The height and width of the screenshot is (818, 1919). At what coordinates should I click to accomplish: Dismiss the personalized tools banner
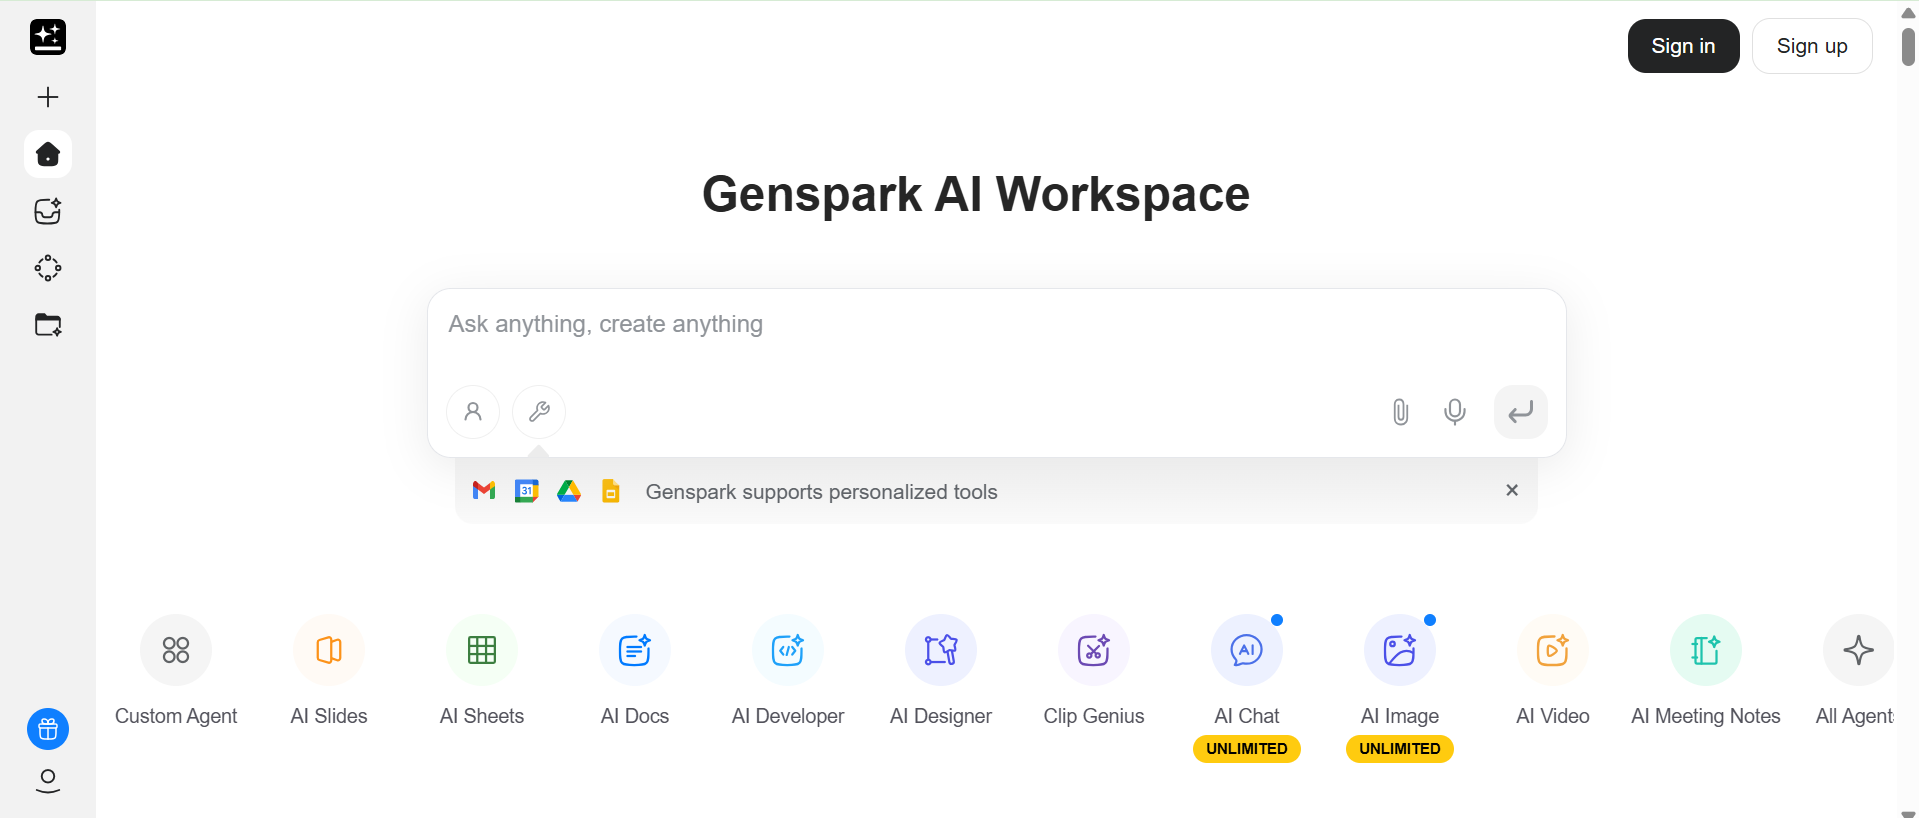1512,490
